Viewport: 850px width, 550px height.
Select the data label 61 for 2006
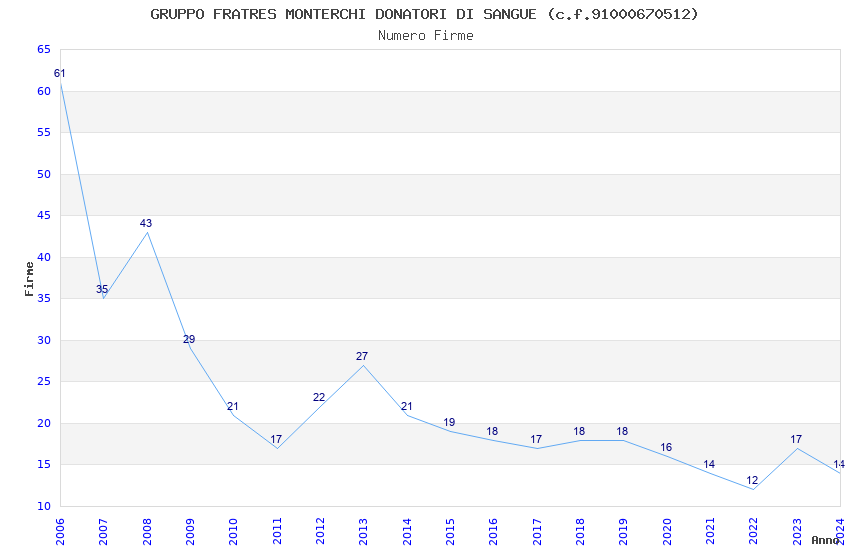coord(60,73)
